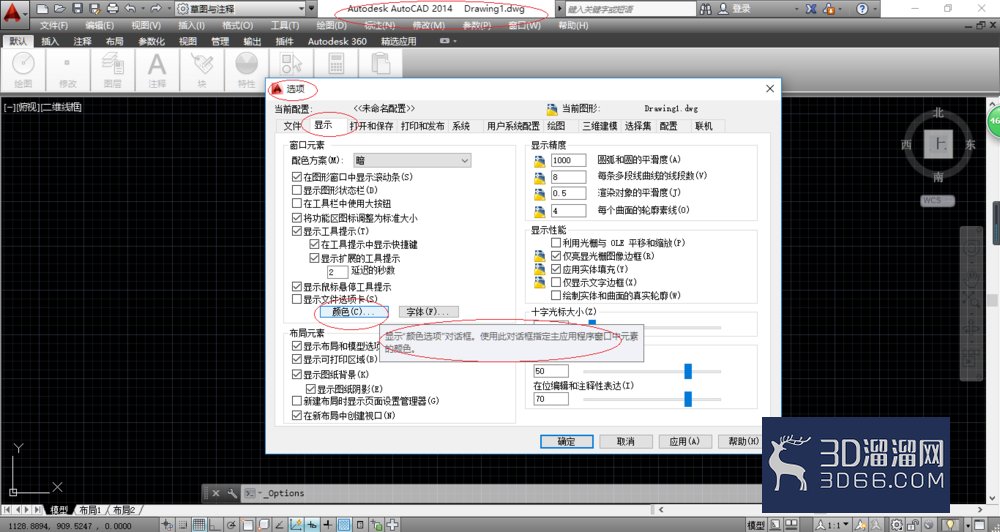Expand the quick access toolbar customize arrow
The height and width of the screenshot is (532, 1000).
pyautogui.click(x=312, y=9)
